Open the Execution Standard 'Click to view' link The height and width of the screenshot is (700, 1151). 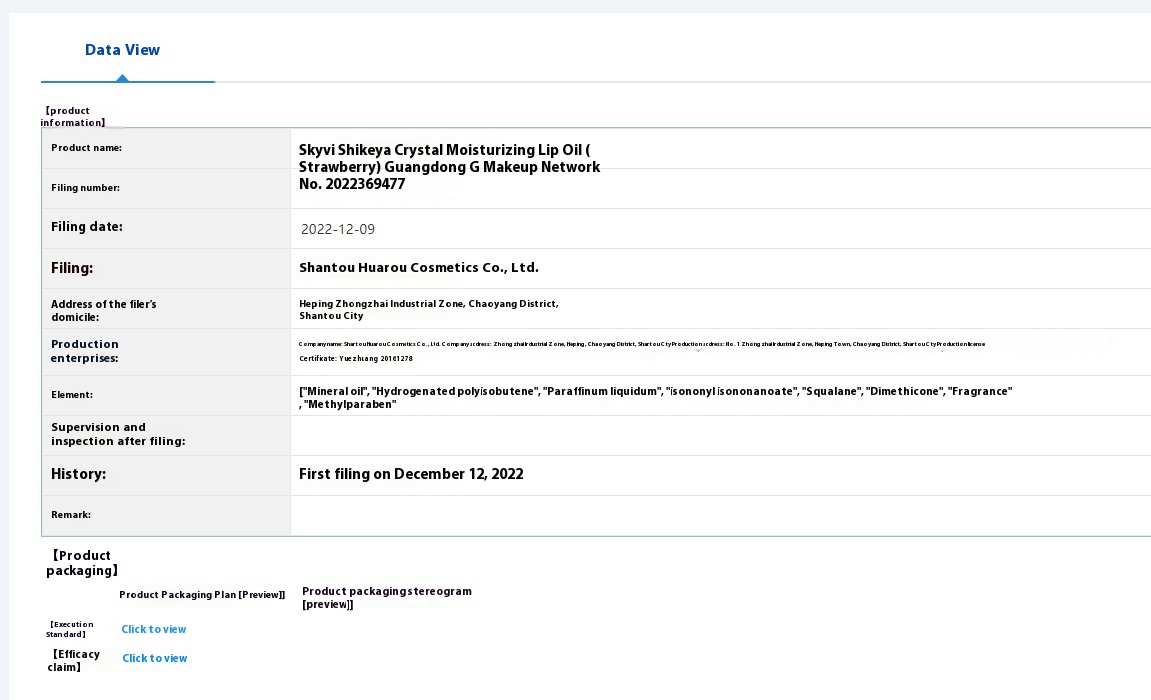(154, 629)
